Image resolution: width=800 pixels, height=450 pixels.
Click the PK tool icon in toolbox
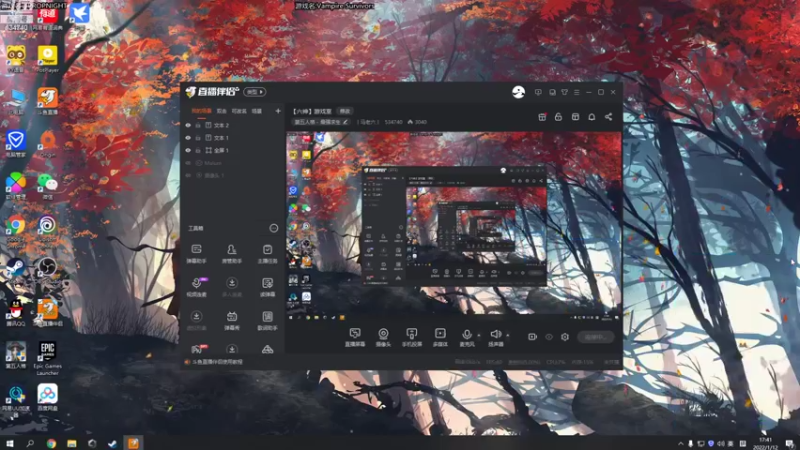pyautogui.click(x=197, y=349)
